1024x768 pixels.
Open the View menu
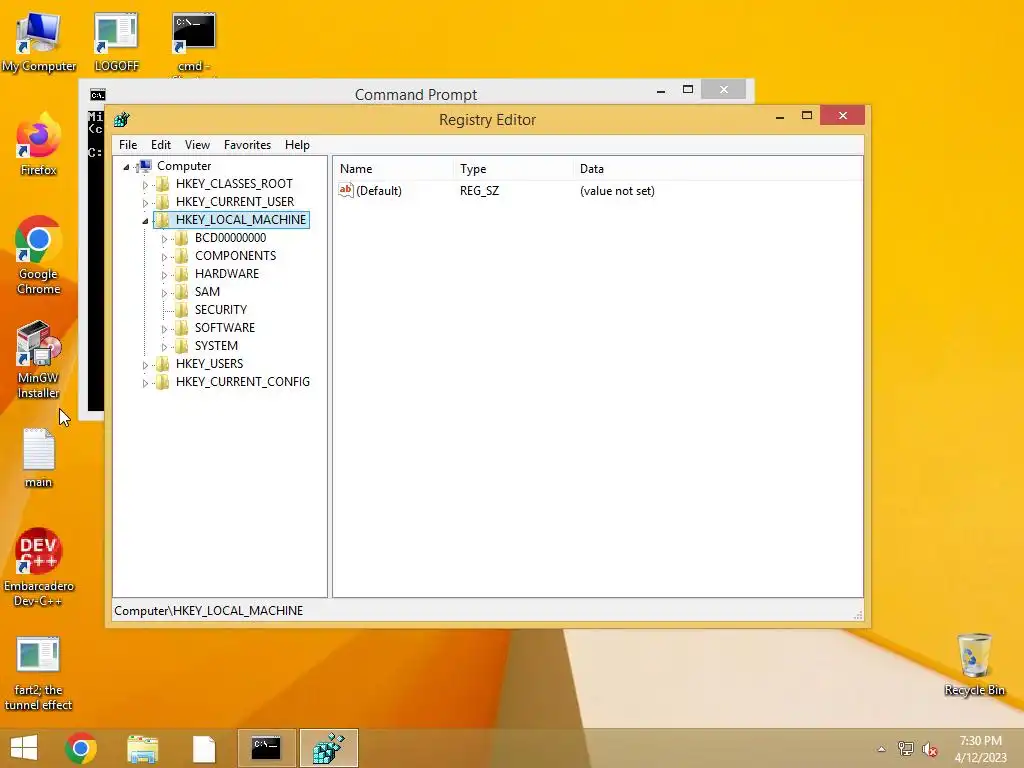click(x=197, y=145)
